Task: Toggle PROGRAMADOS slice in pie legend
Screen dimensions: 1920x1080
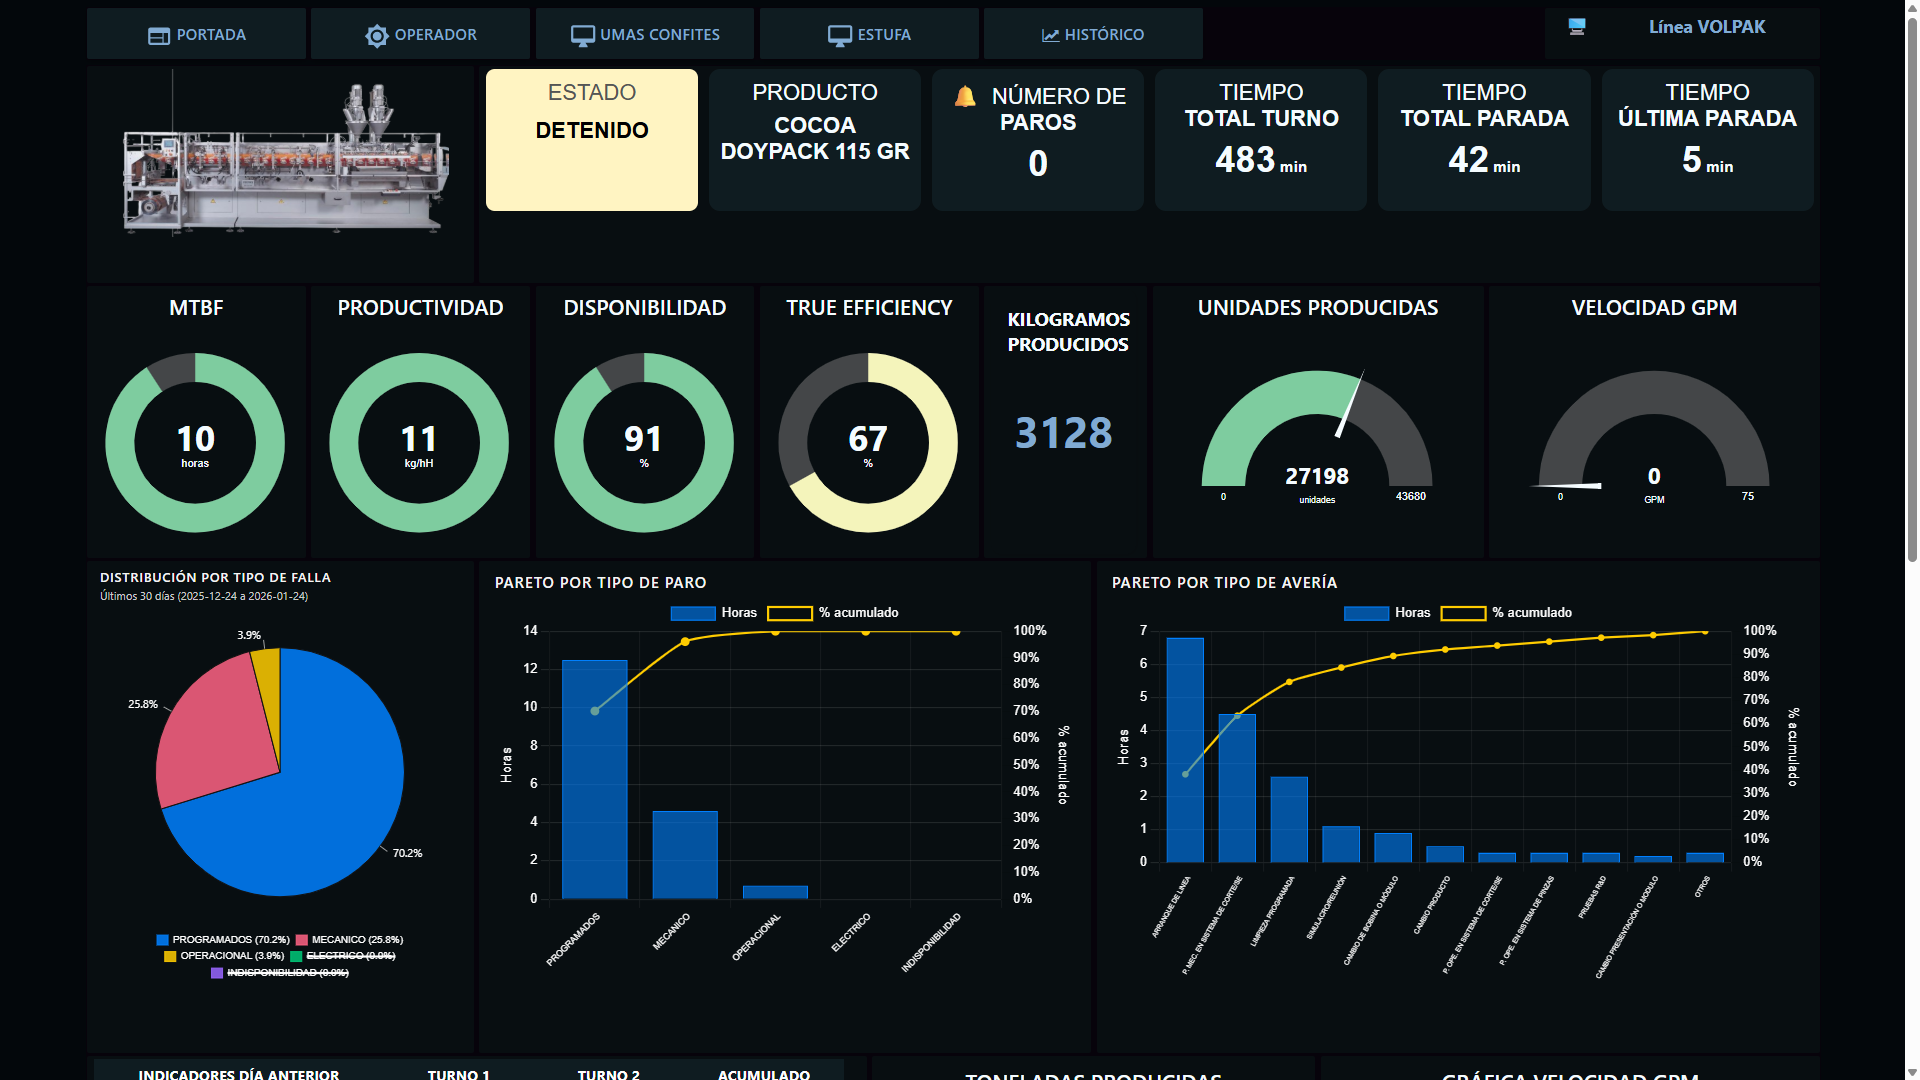Action: click(230, 940)
